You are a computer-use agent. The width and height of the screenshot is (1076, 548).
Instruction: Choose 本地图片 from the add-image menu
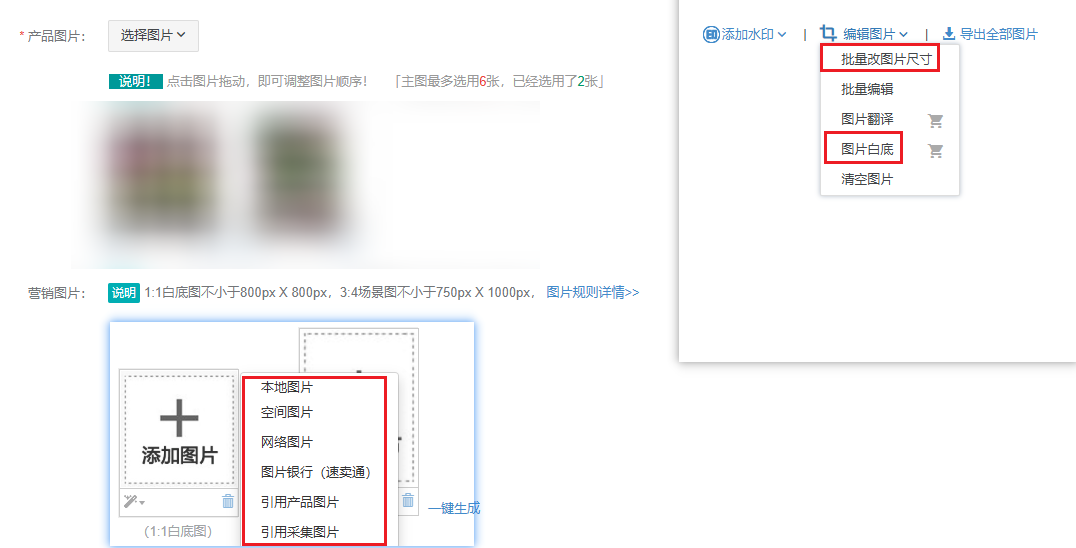(x=286, y=387)
